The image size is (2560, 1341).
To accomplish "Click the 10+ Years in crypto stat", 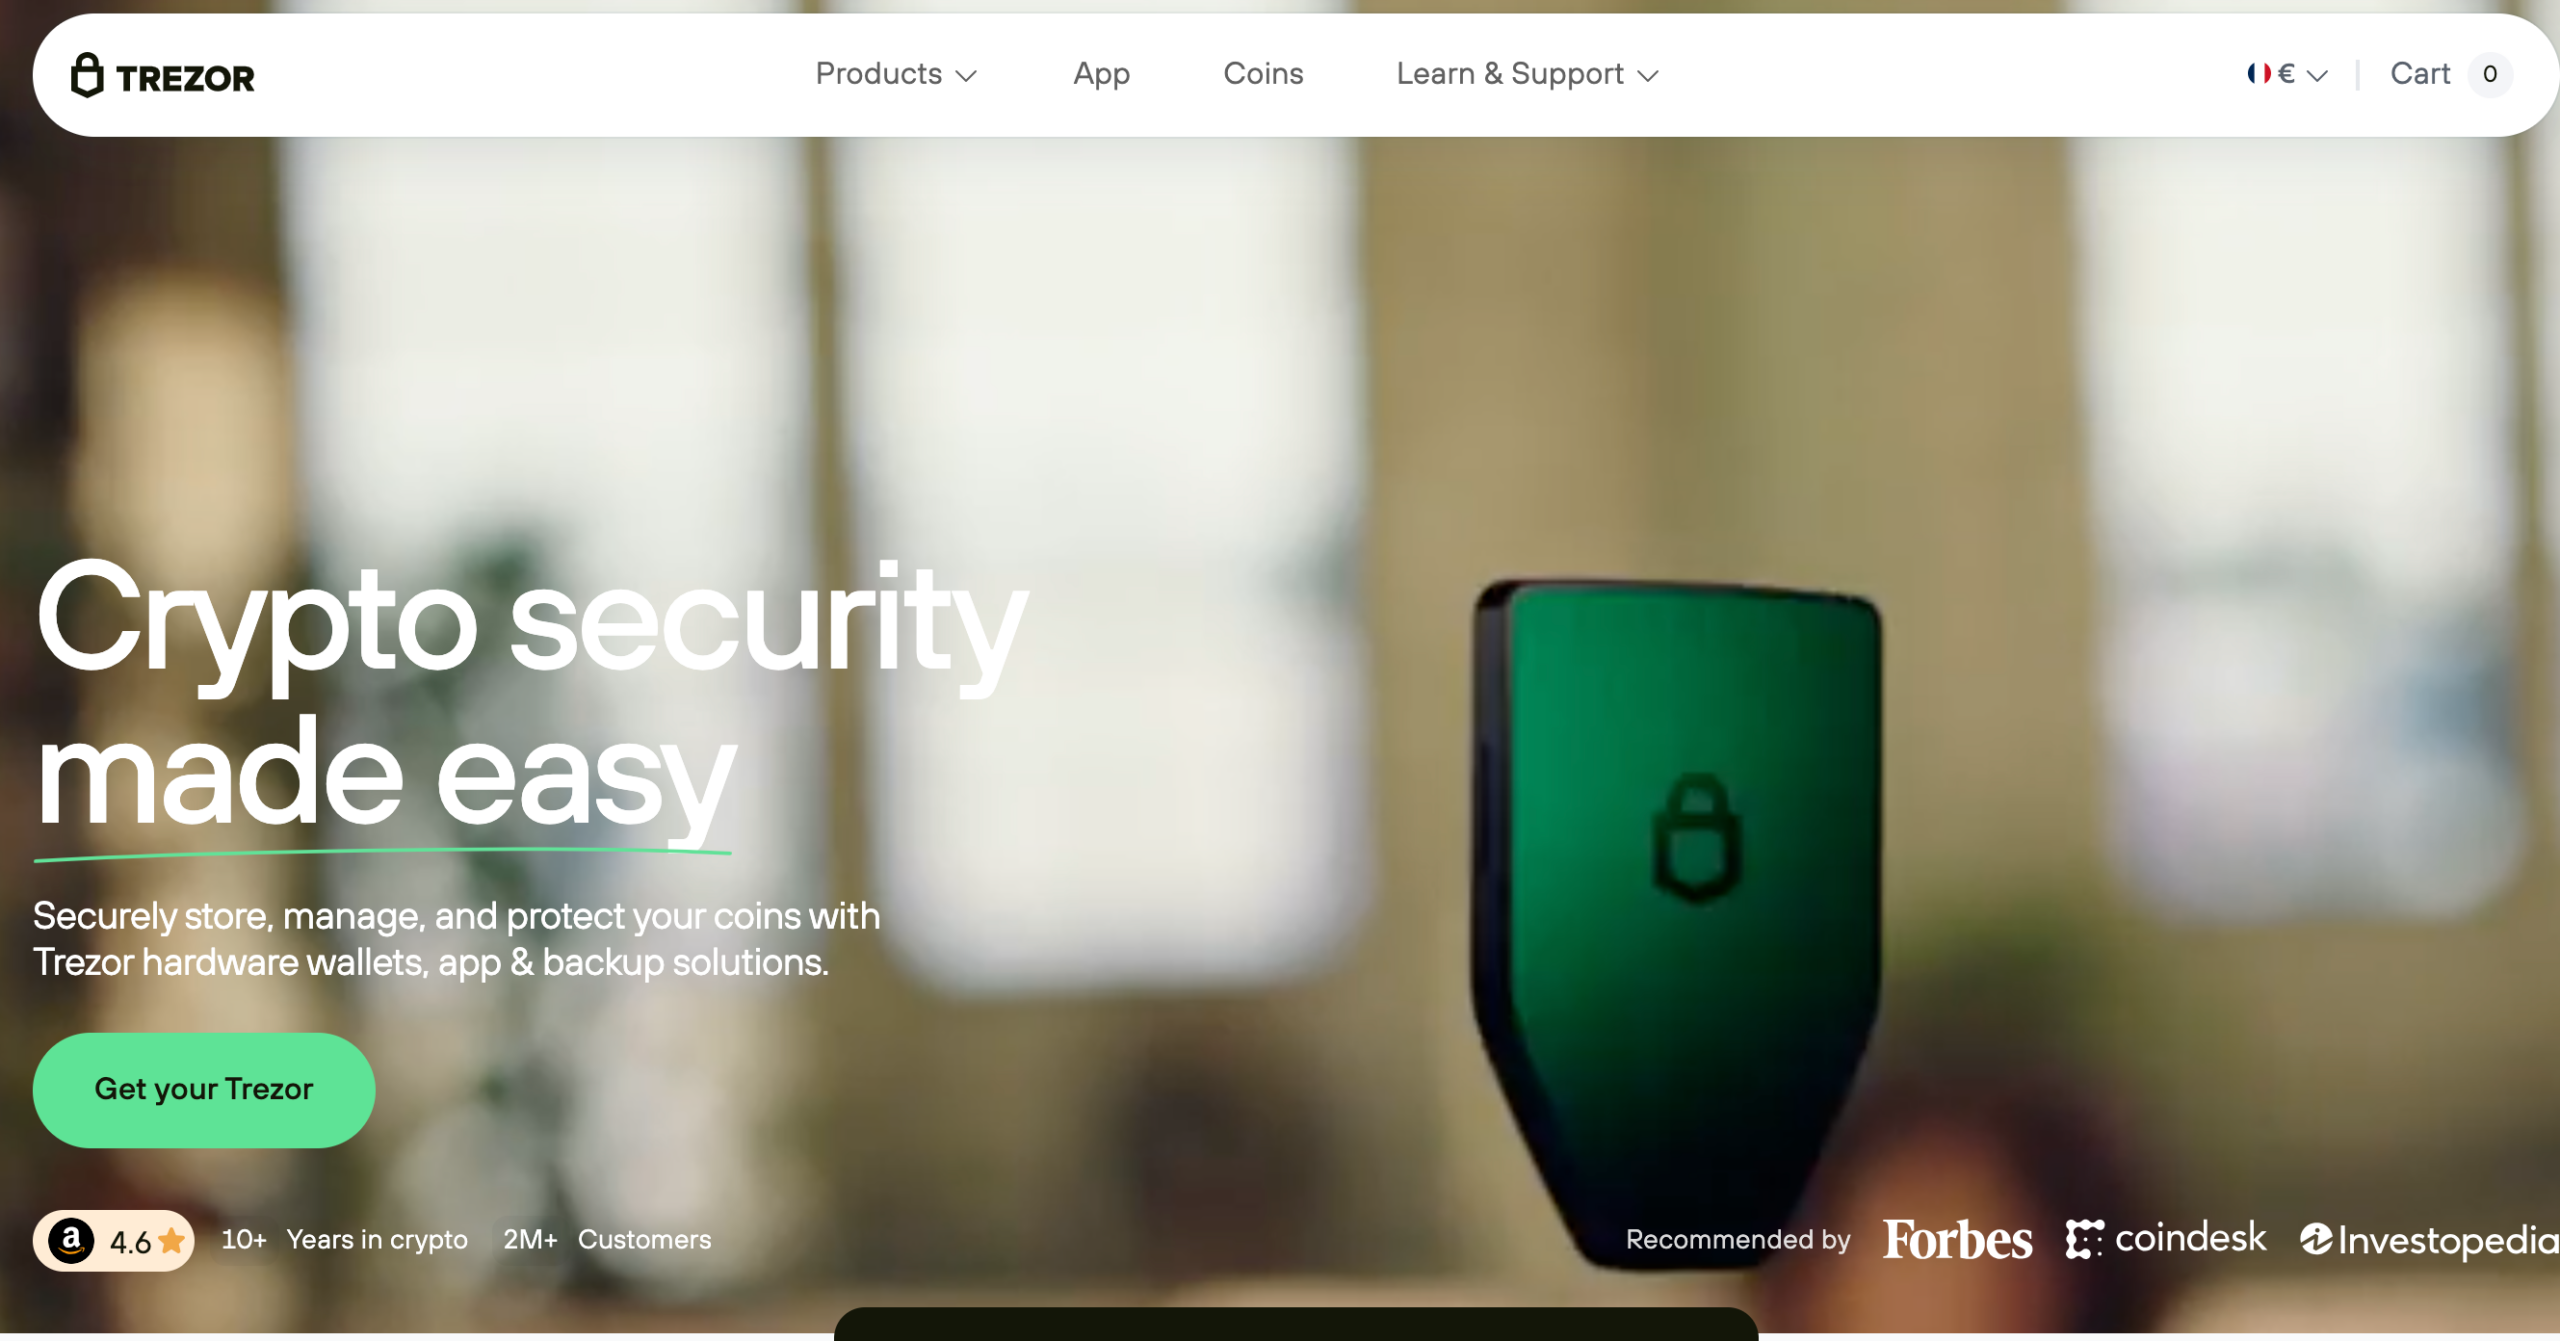I will click(344, 1239).
